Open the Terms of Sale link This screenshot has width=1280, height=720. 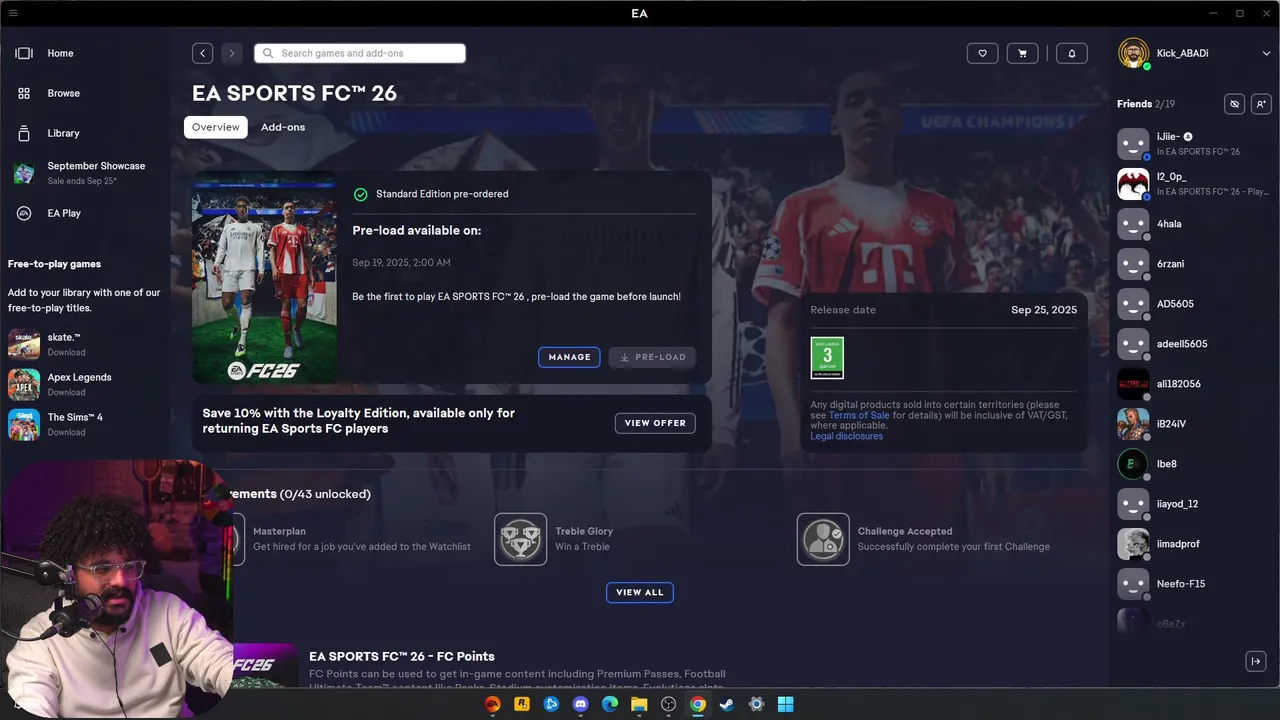click(858, 415)
